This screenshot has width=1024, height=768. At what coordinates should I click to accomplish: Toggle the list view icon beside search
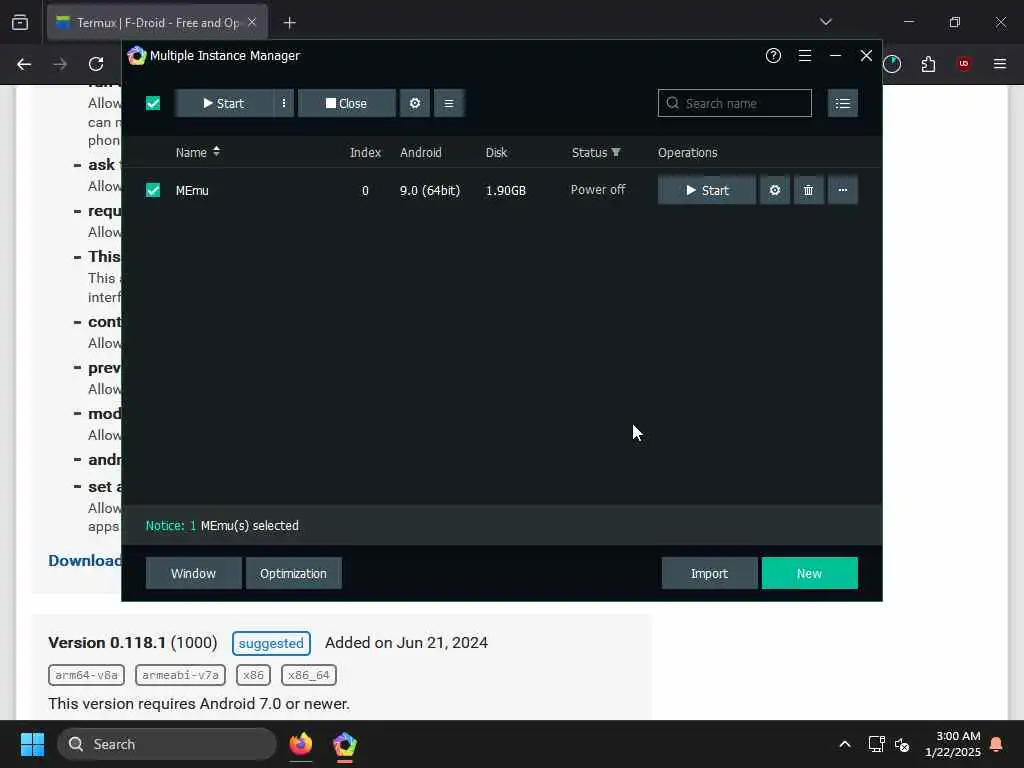[842, 103]
